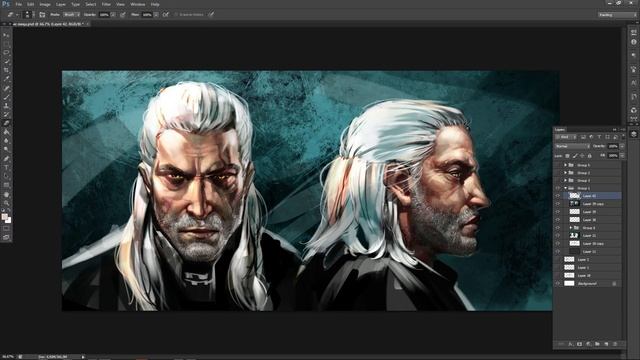
Task: Select the Eraser tool in the toolbox
Action: [x=6, y=123]
